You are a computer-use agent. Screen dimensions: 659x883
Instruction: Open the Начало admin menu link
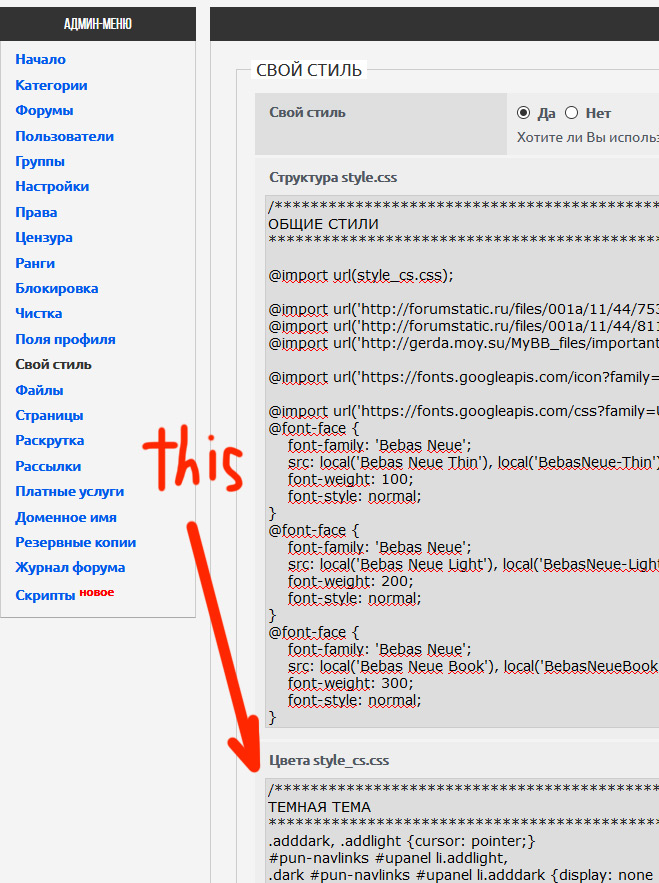40,60
